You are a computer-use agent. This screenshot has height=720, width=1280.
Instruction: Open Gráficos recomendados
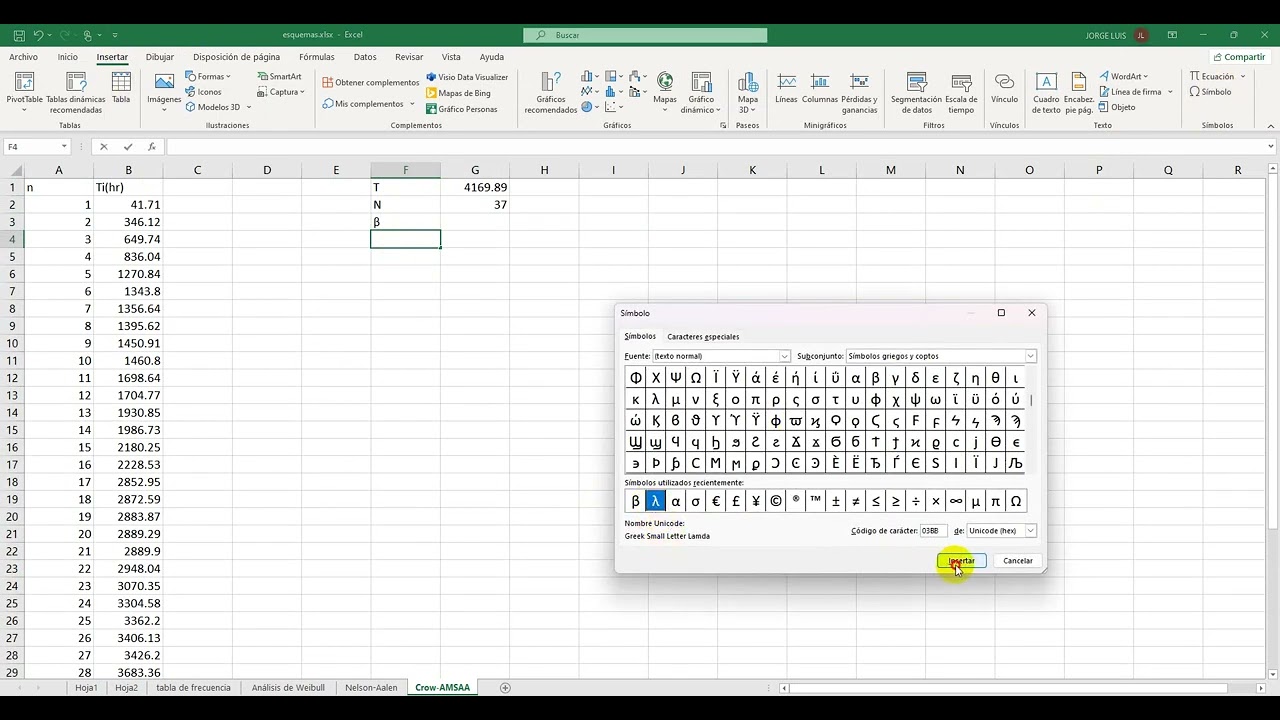551,92
